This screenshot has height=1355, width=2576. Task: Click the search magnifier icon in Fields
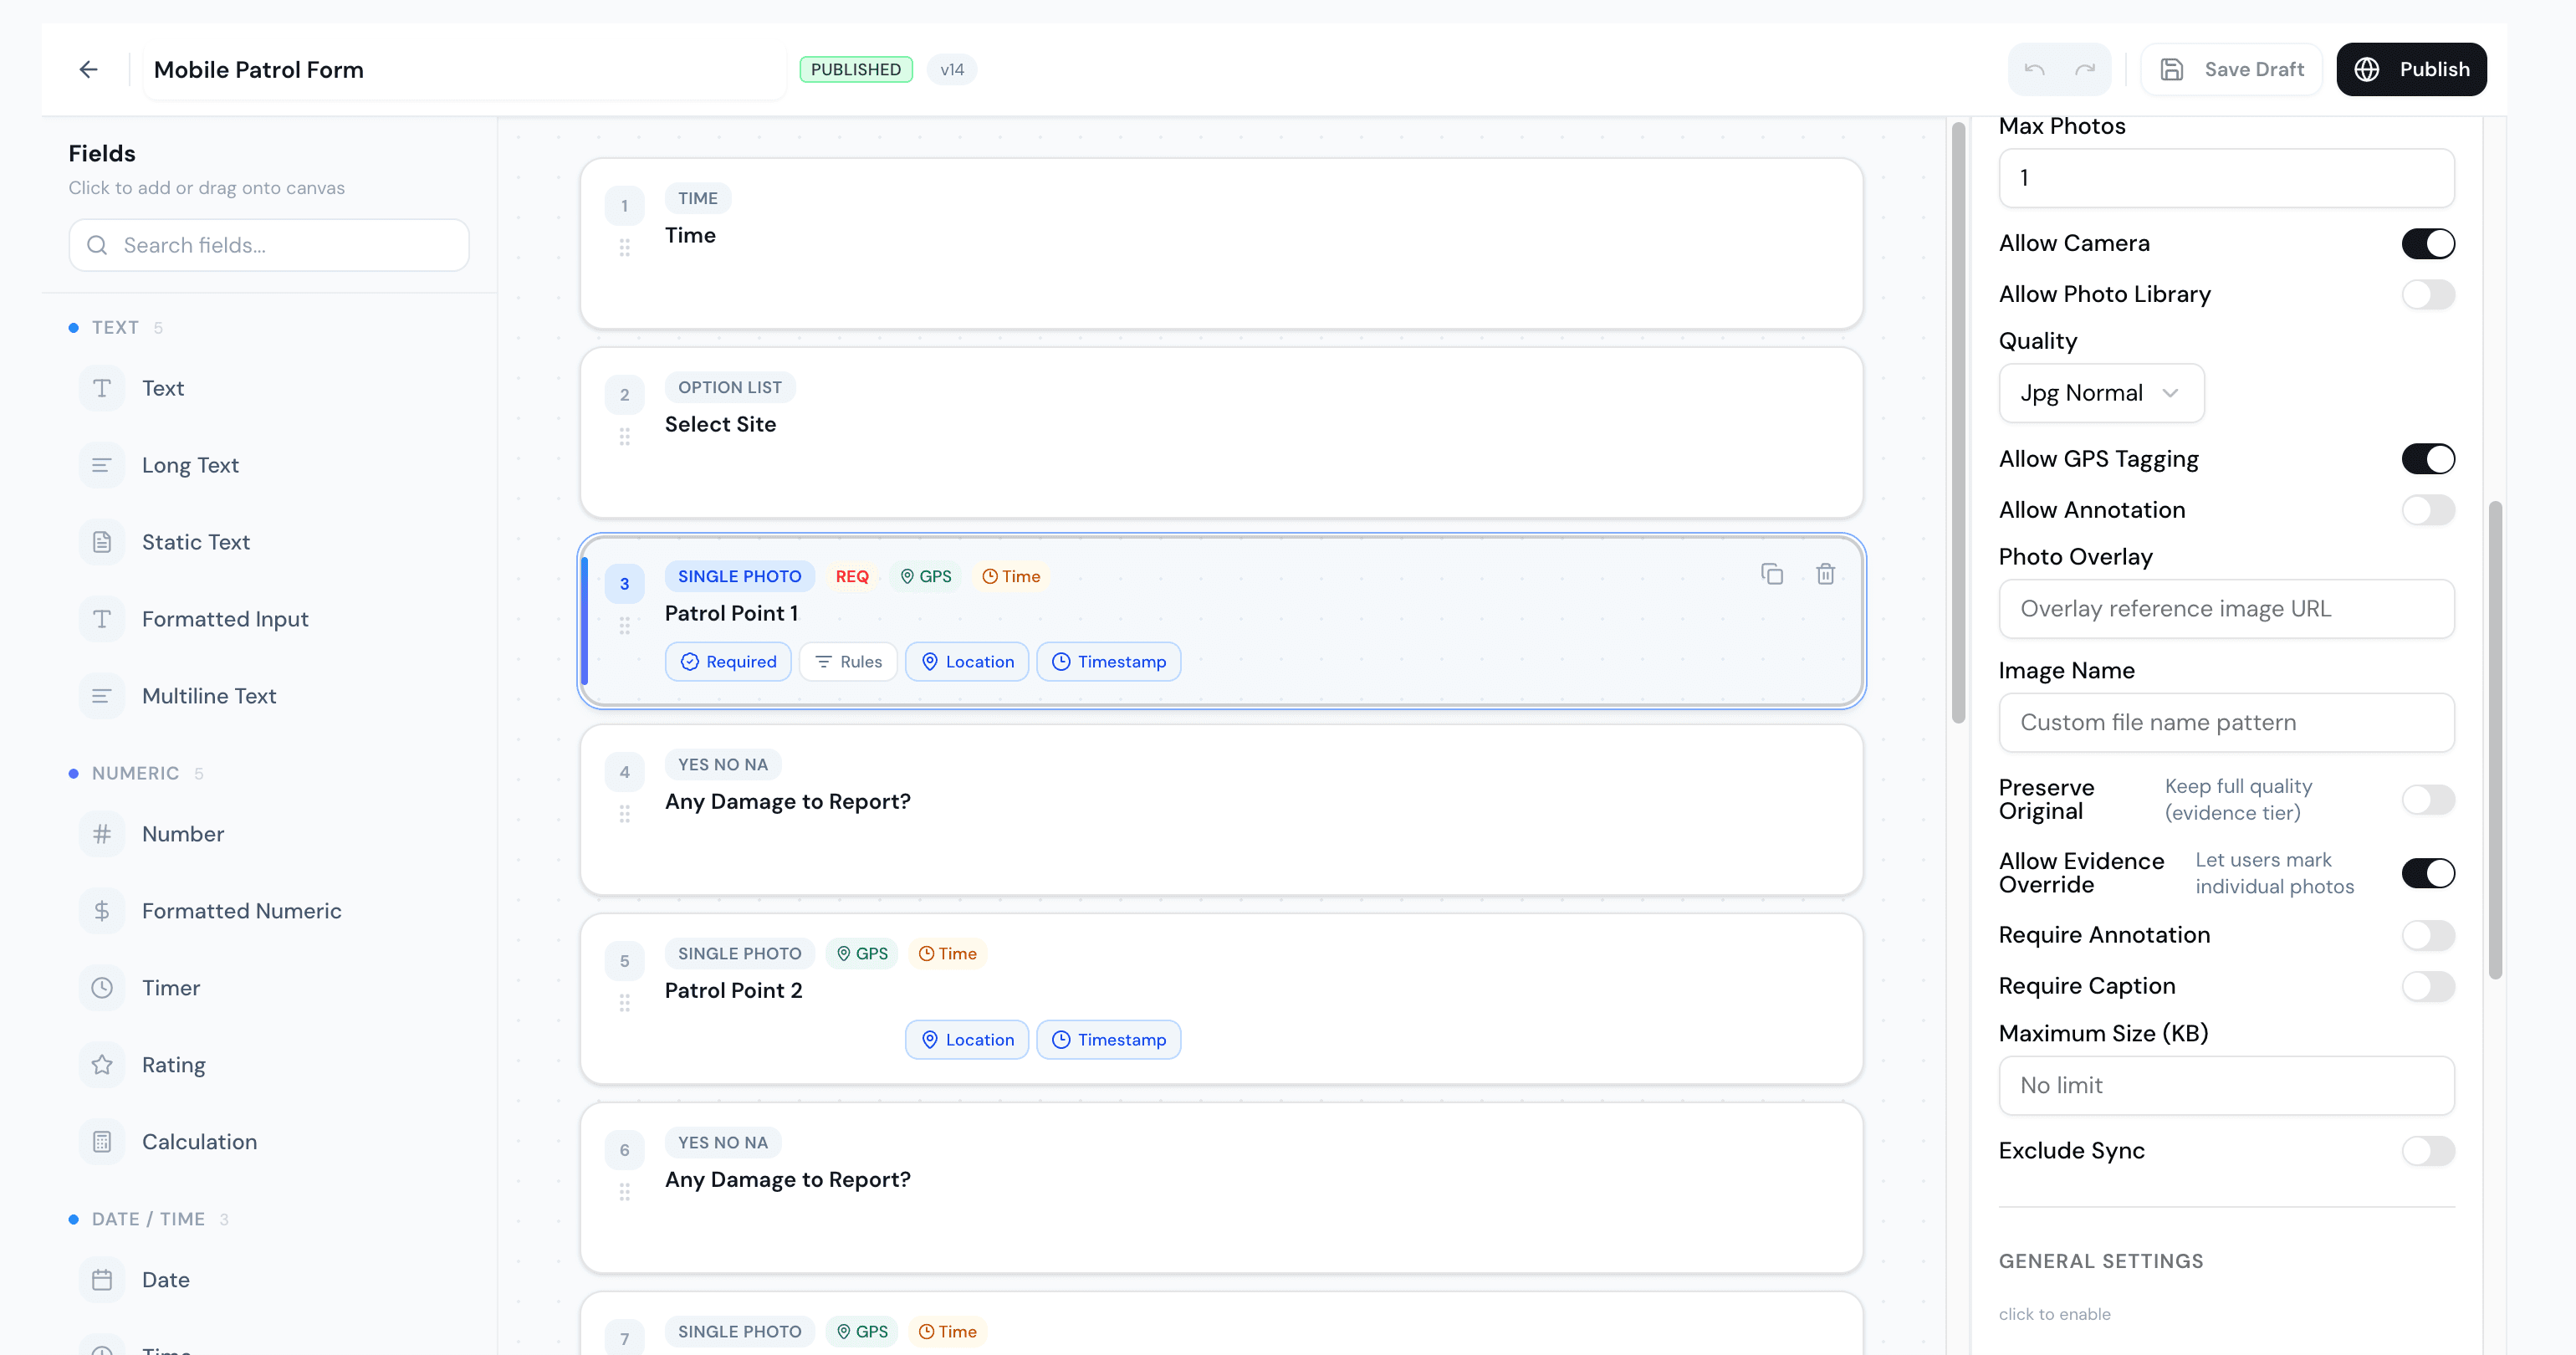pos(97,245)
